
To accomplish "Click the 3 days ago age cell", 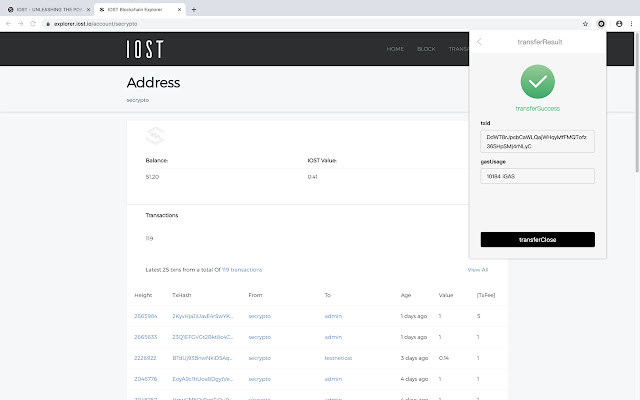I will (x=414, y=358).
